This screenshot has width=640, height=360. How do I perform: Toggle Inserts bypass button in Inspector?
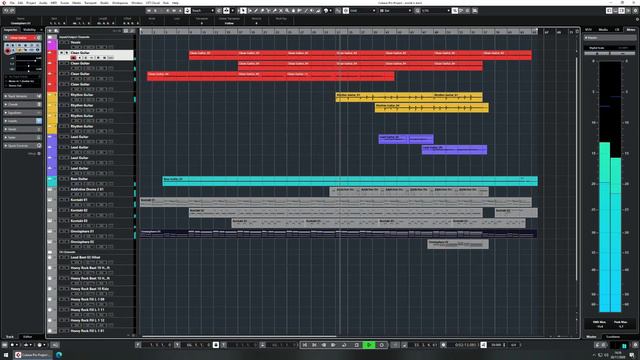pos(39,121)
